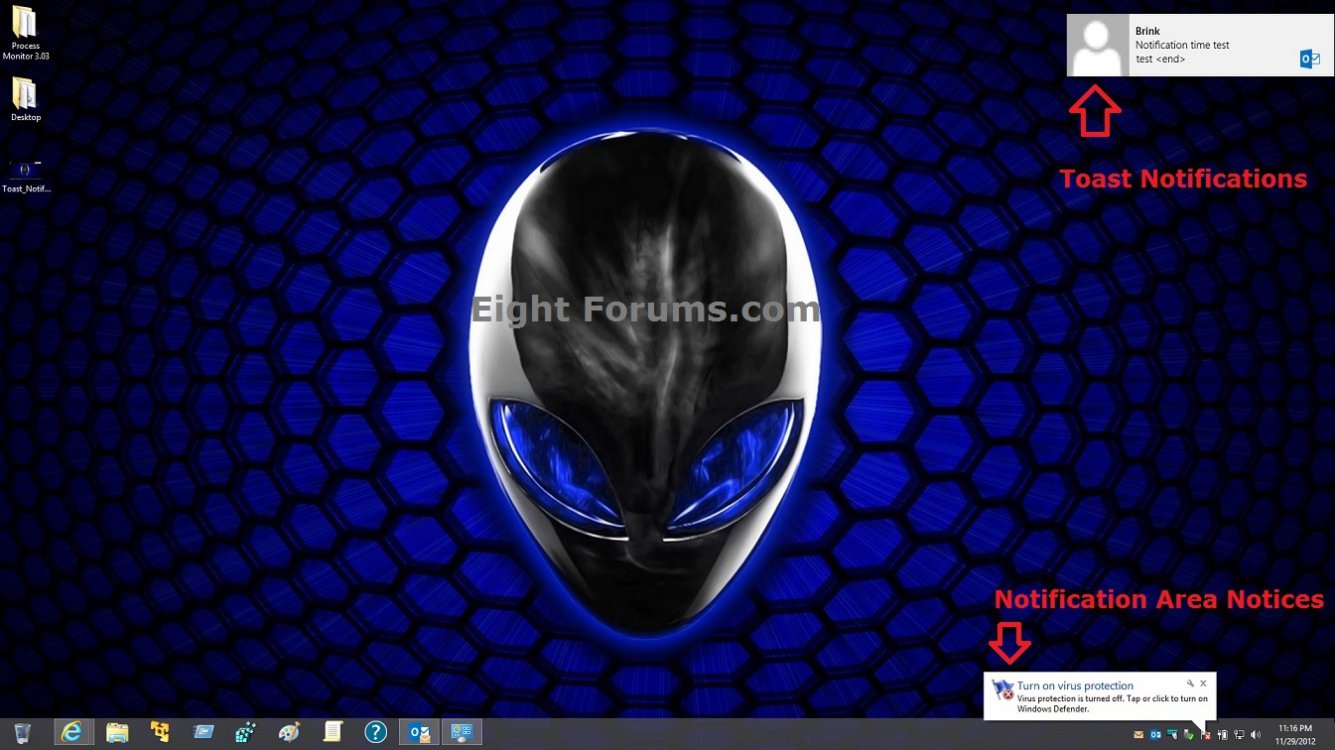Open the Recycle Bin on the taskbar

(22, 732)
